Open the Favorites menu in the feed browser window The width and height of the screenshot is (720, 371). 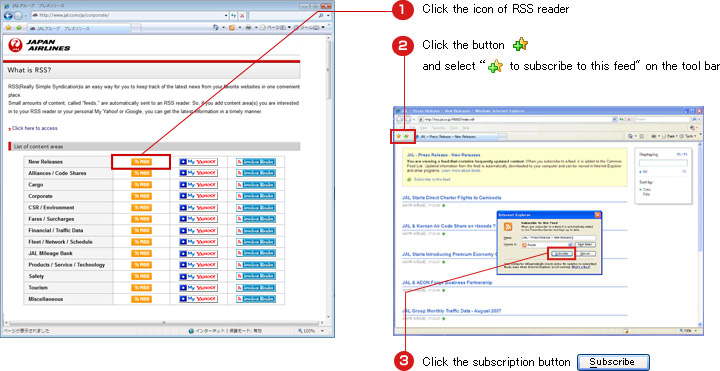[x=438, y=128]
